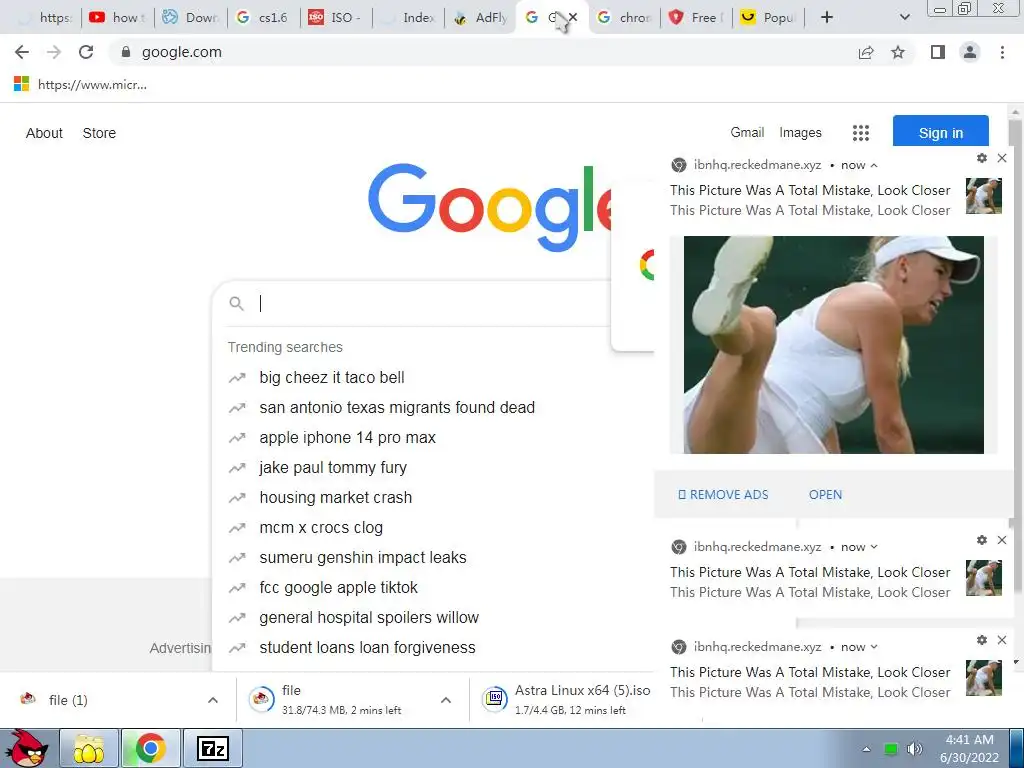Go back to the previous page

[22, 52]
